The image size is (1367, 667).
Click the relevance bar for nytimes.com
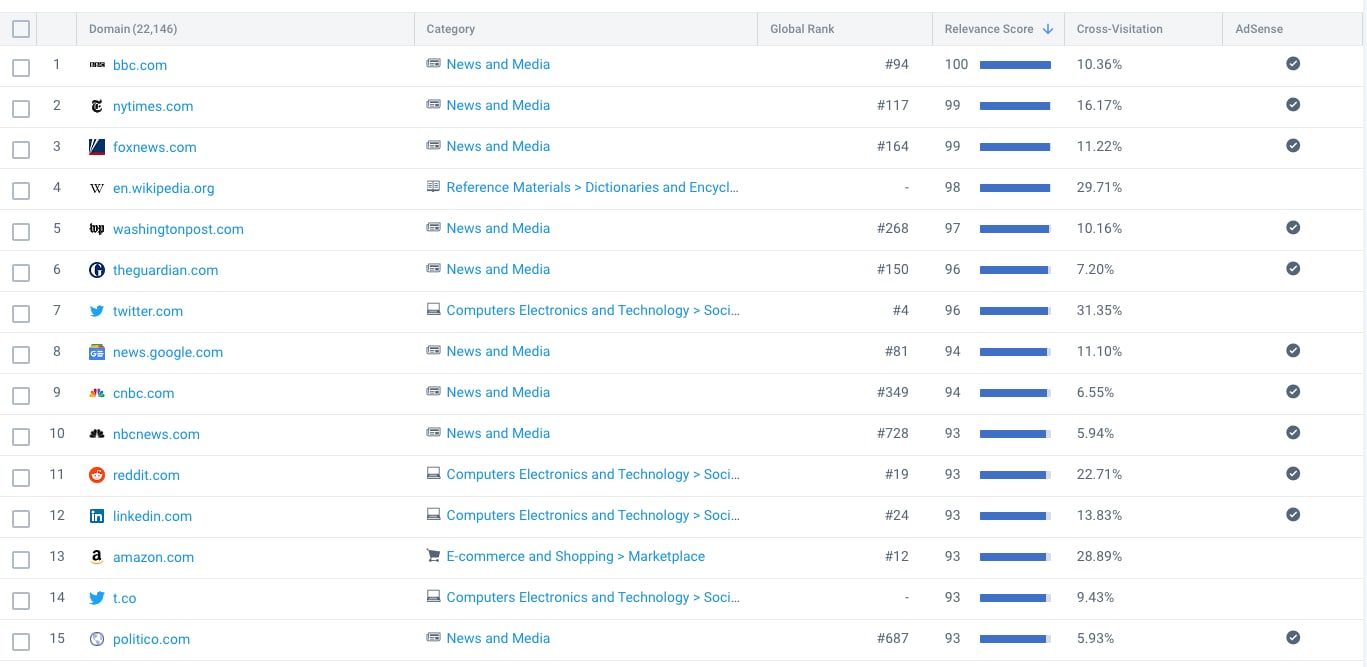click(x=1015, y=105)
